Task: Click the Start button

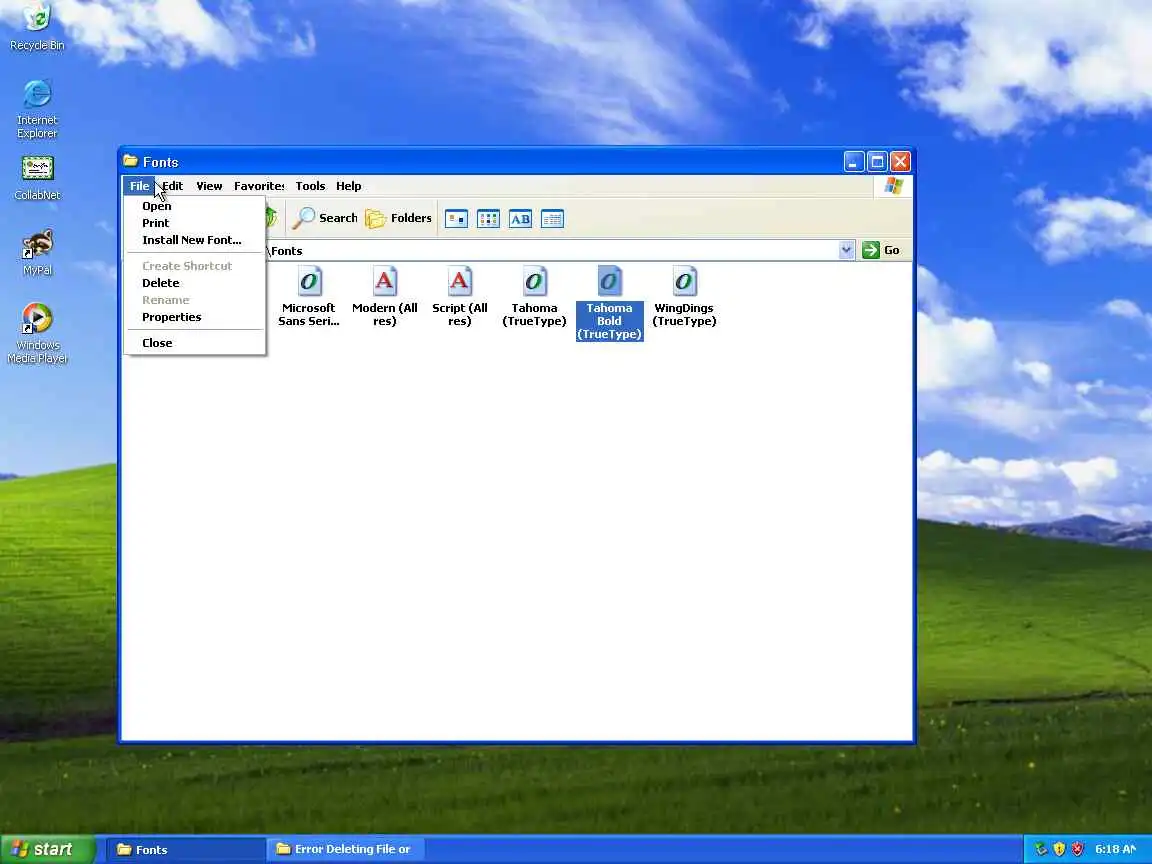Action: coord(47,849)
